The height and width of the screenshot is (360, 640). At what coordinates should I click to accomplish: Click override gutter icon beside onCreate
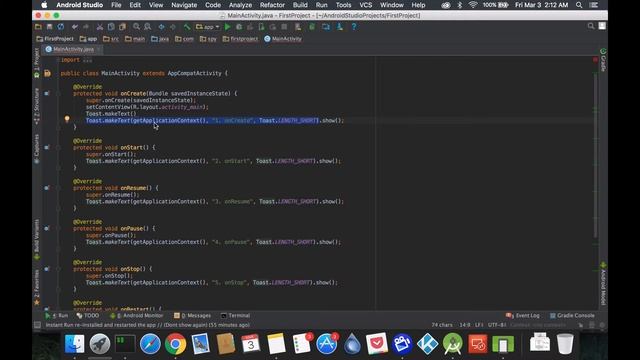point(47,93)
